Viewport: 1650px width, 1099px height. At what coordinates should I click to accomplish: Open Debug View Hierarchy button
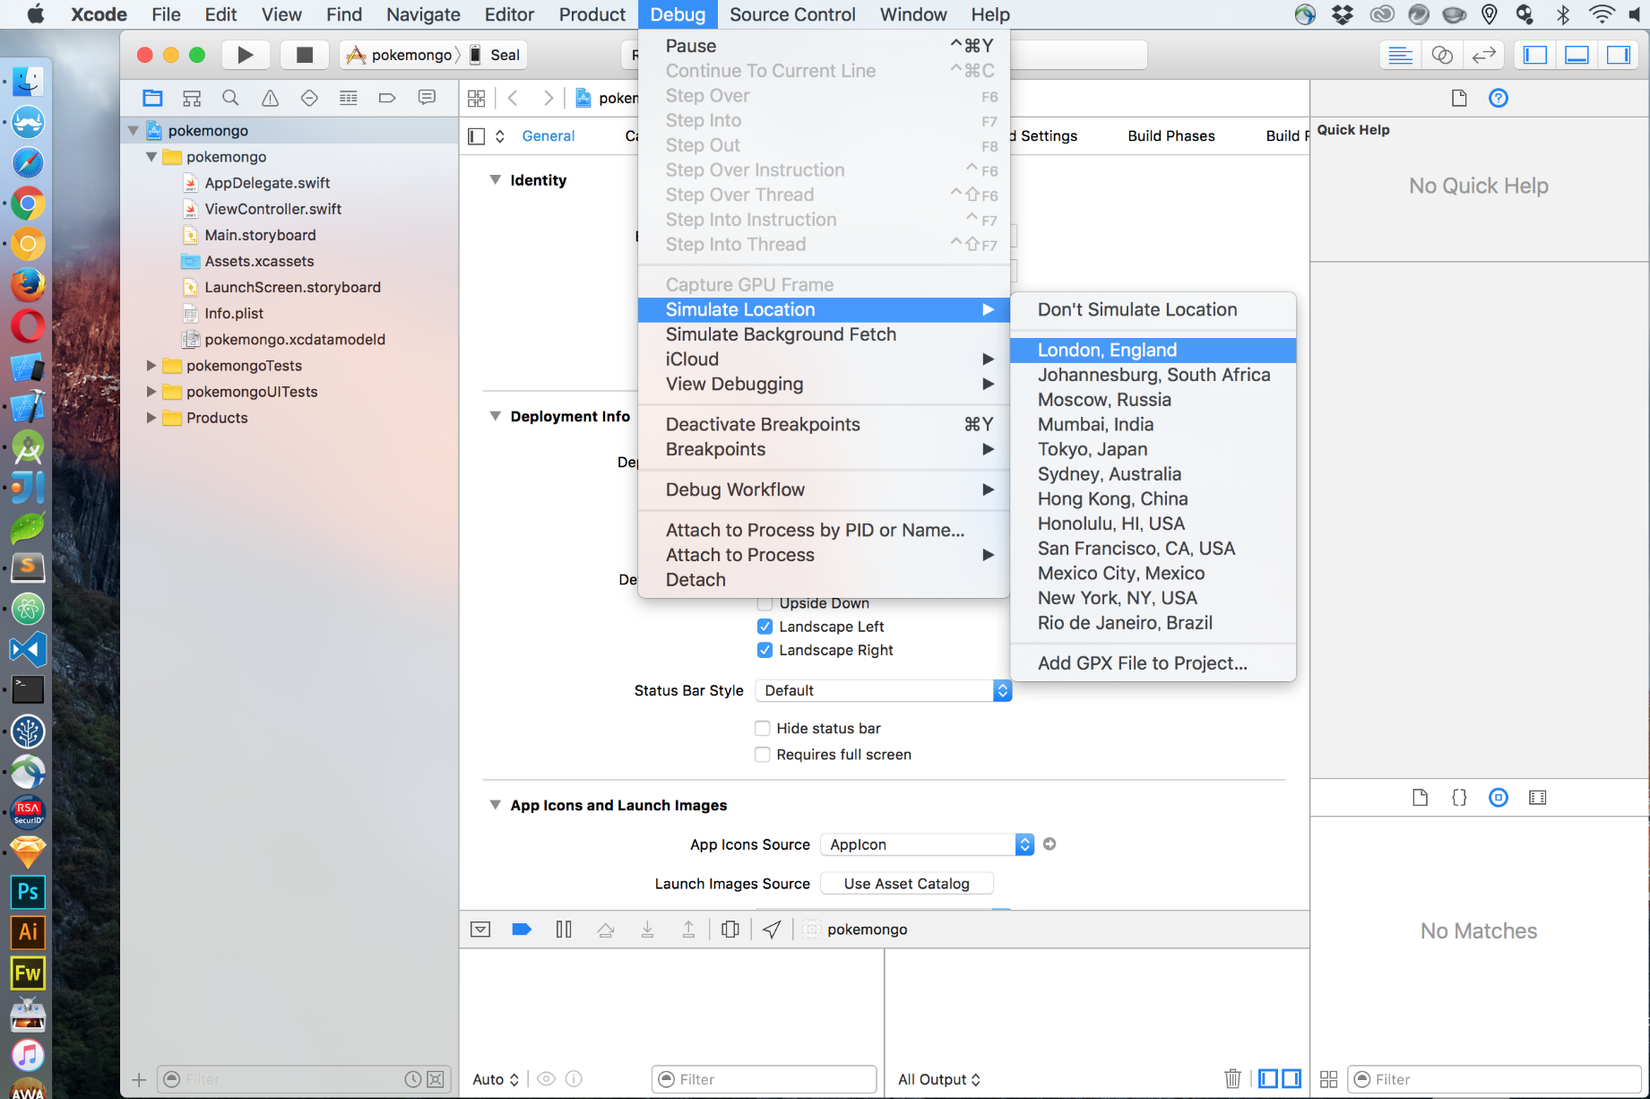(x=730, y=929)
